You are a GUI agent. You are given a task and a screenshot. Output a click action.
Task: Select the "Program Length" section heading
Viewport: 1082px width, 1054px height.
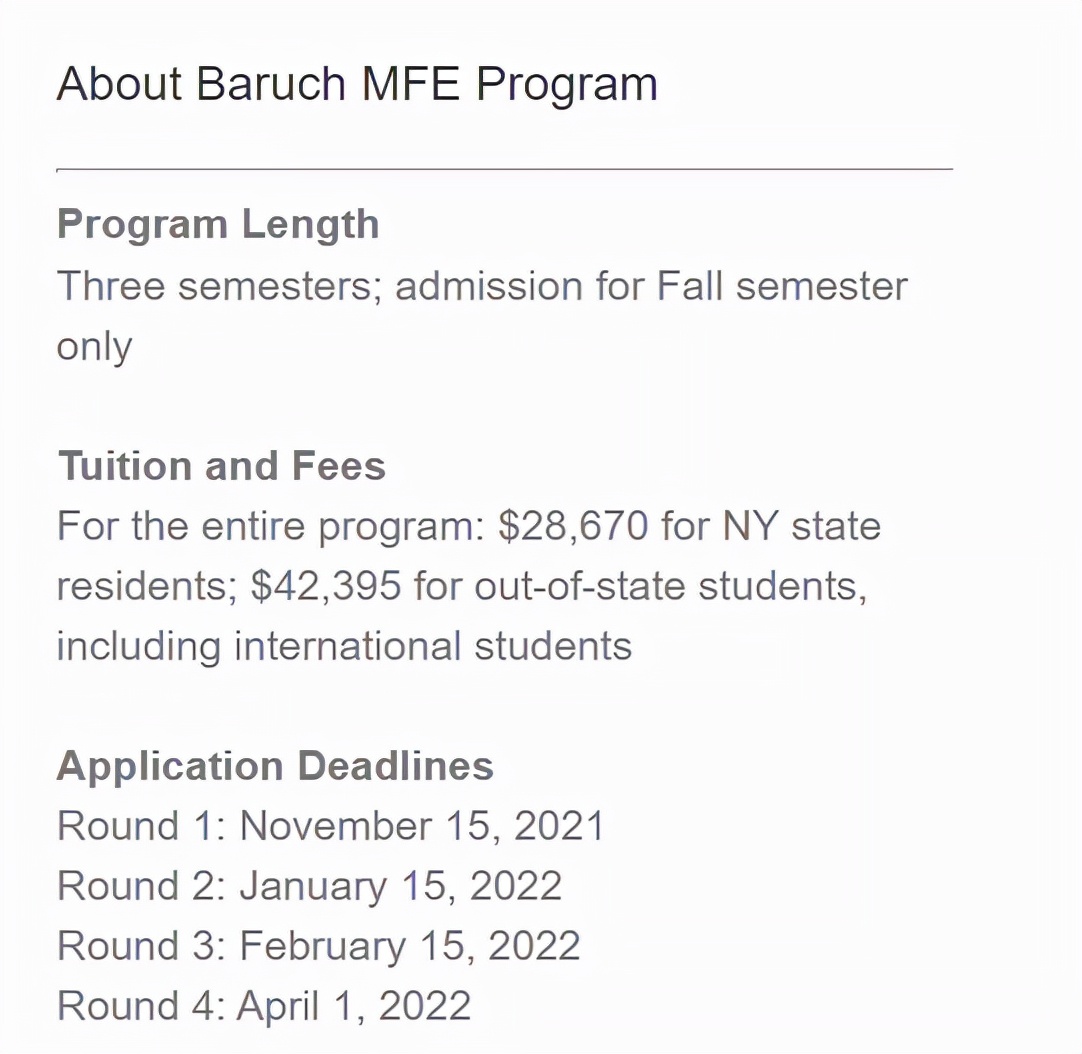click(x=218, y=224)
